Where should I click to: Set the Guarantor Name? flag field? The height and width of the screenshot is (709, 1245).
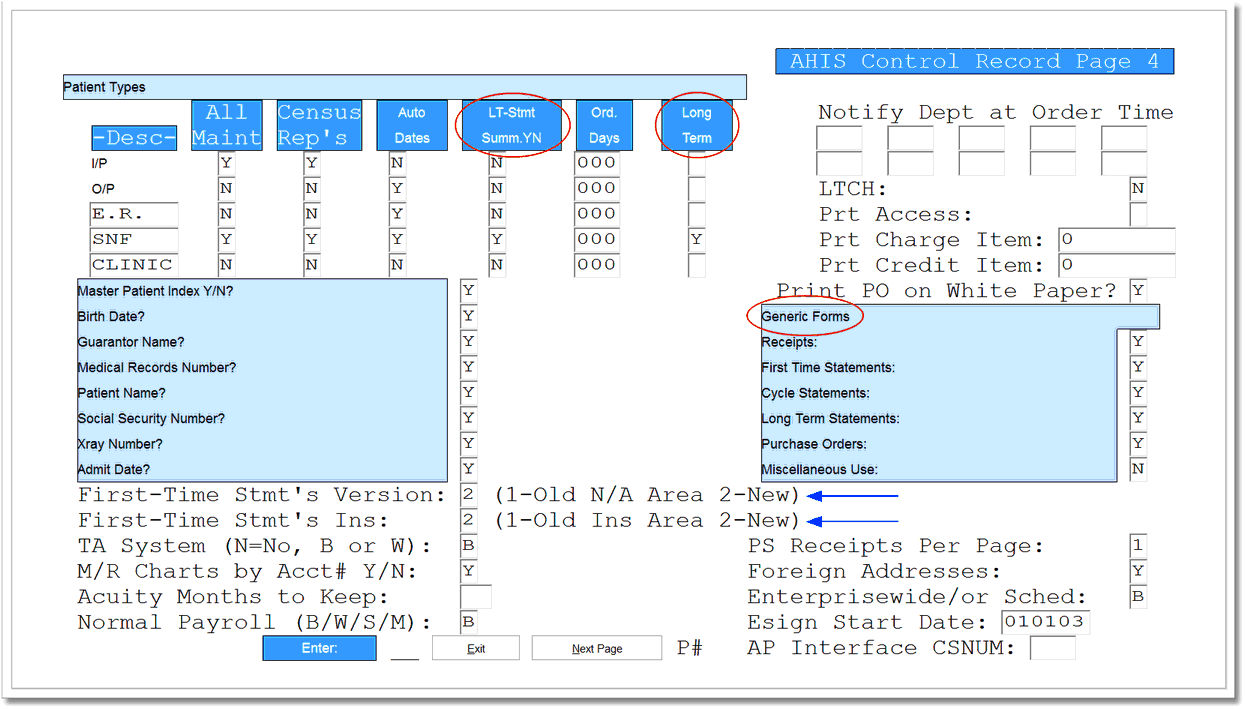click(468, 342)
